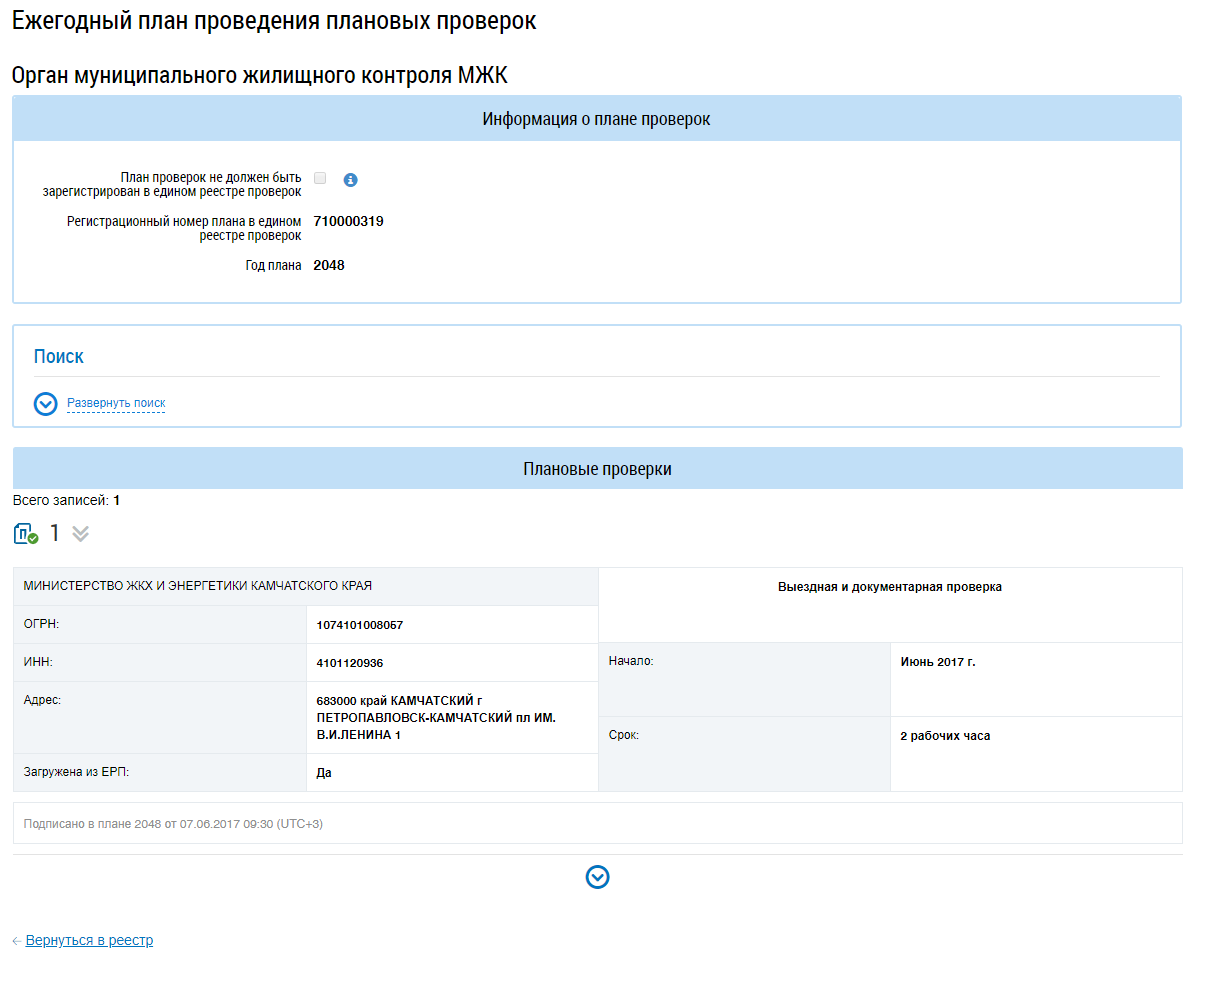Tick the 'План проверок не должен быть зарегистрирован' checkbox
The height and width of the screenshot is (988, 1208).
tap(320, 178)
